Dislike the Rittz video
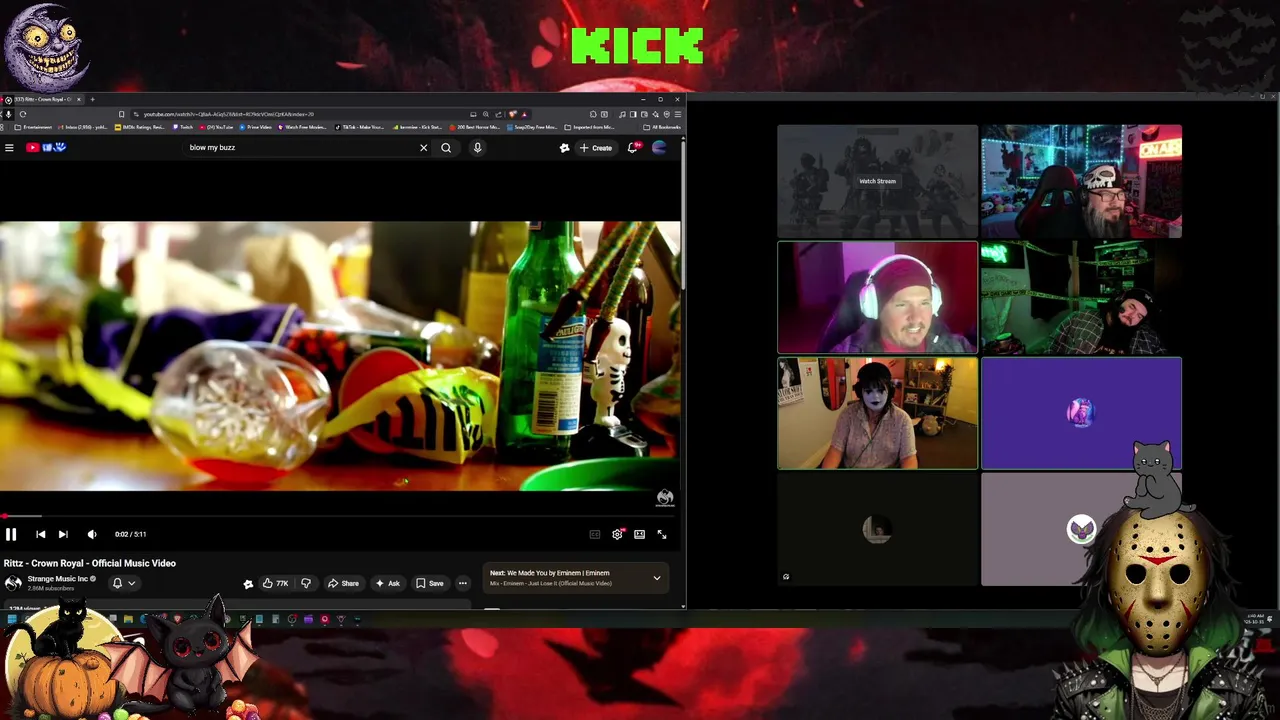 click(x=306, y=583)
